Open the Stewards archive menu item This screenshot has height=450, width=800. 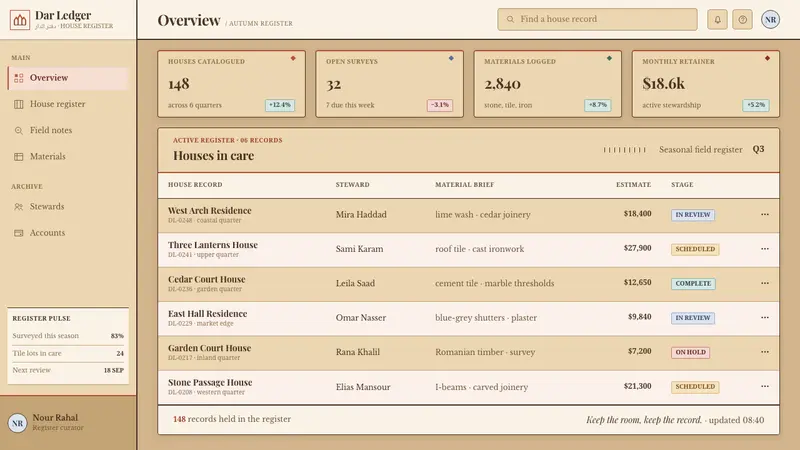(68, 207)
